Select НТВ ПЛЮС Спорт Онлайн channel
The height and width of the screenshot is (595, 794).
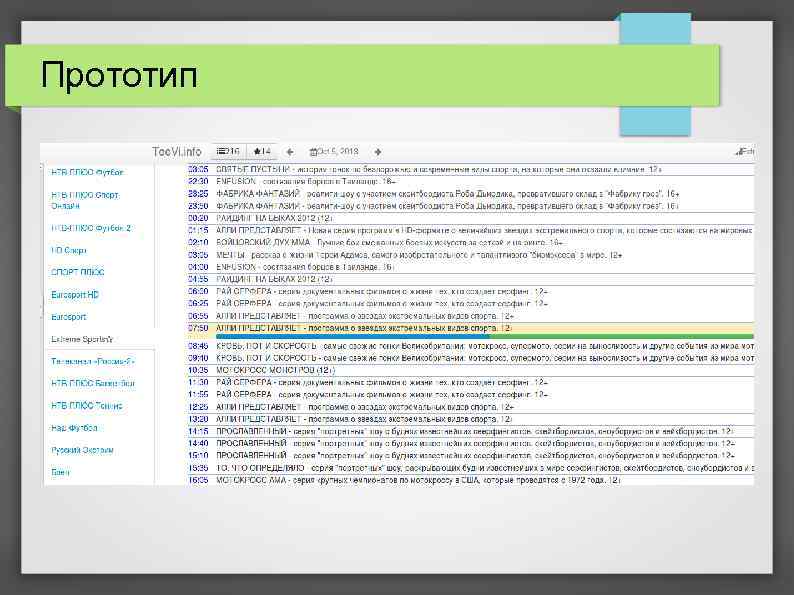85,200
